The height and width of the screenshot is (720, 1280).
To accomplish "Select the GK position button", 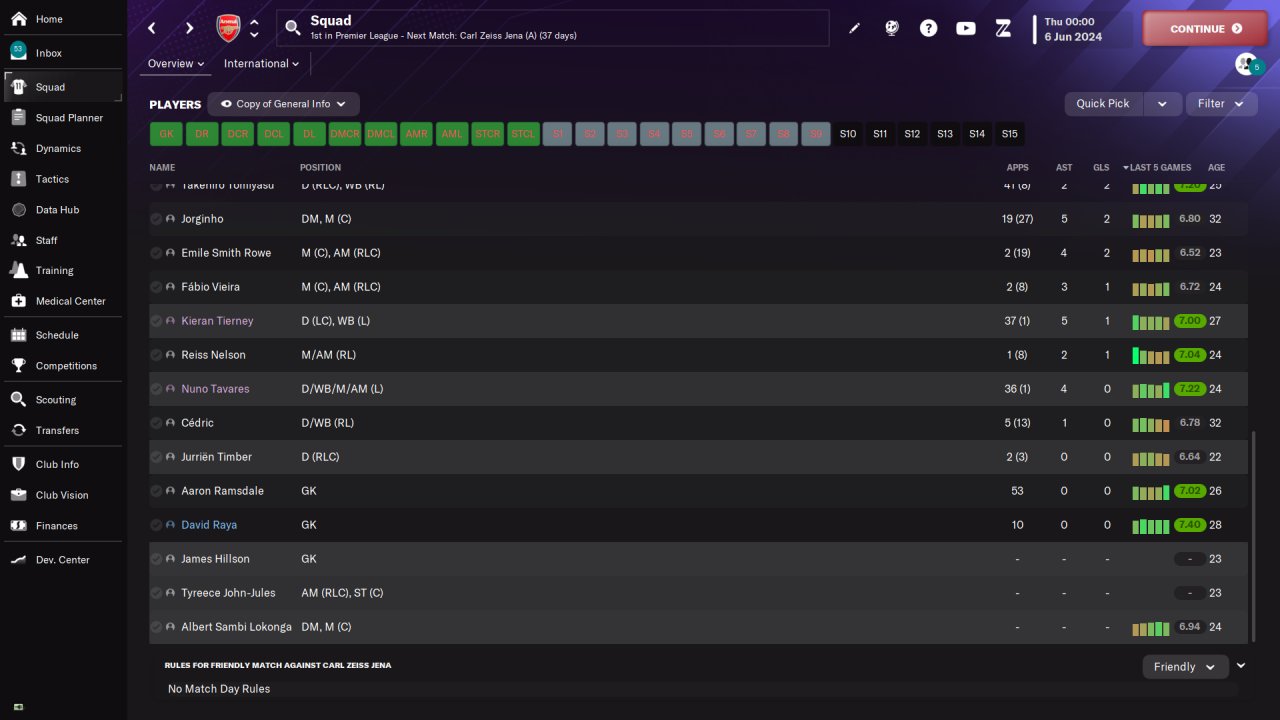I will [x=166, y=134].
